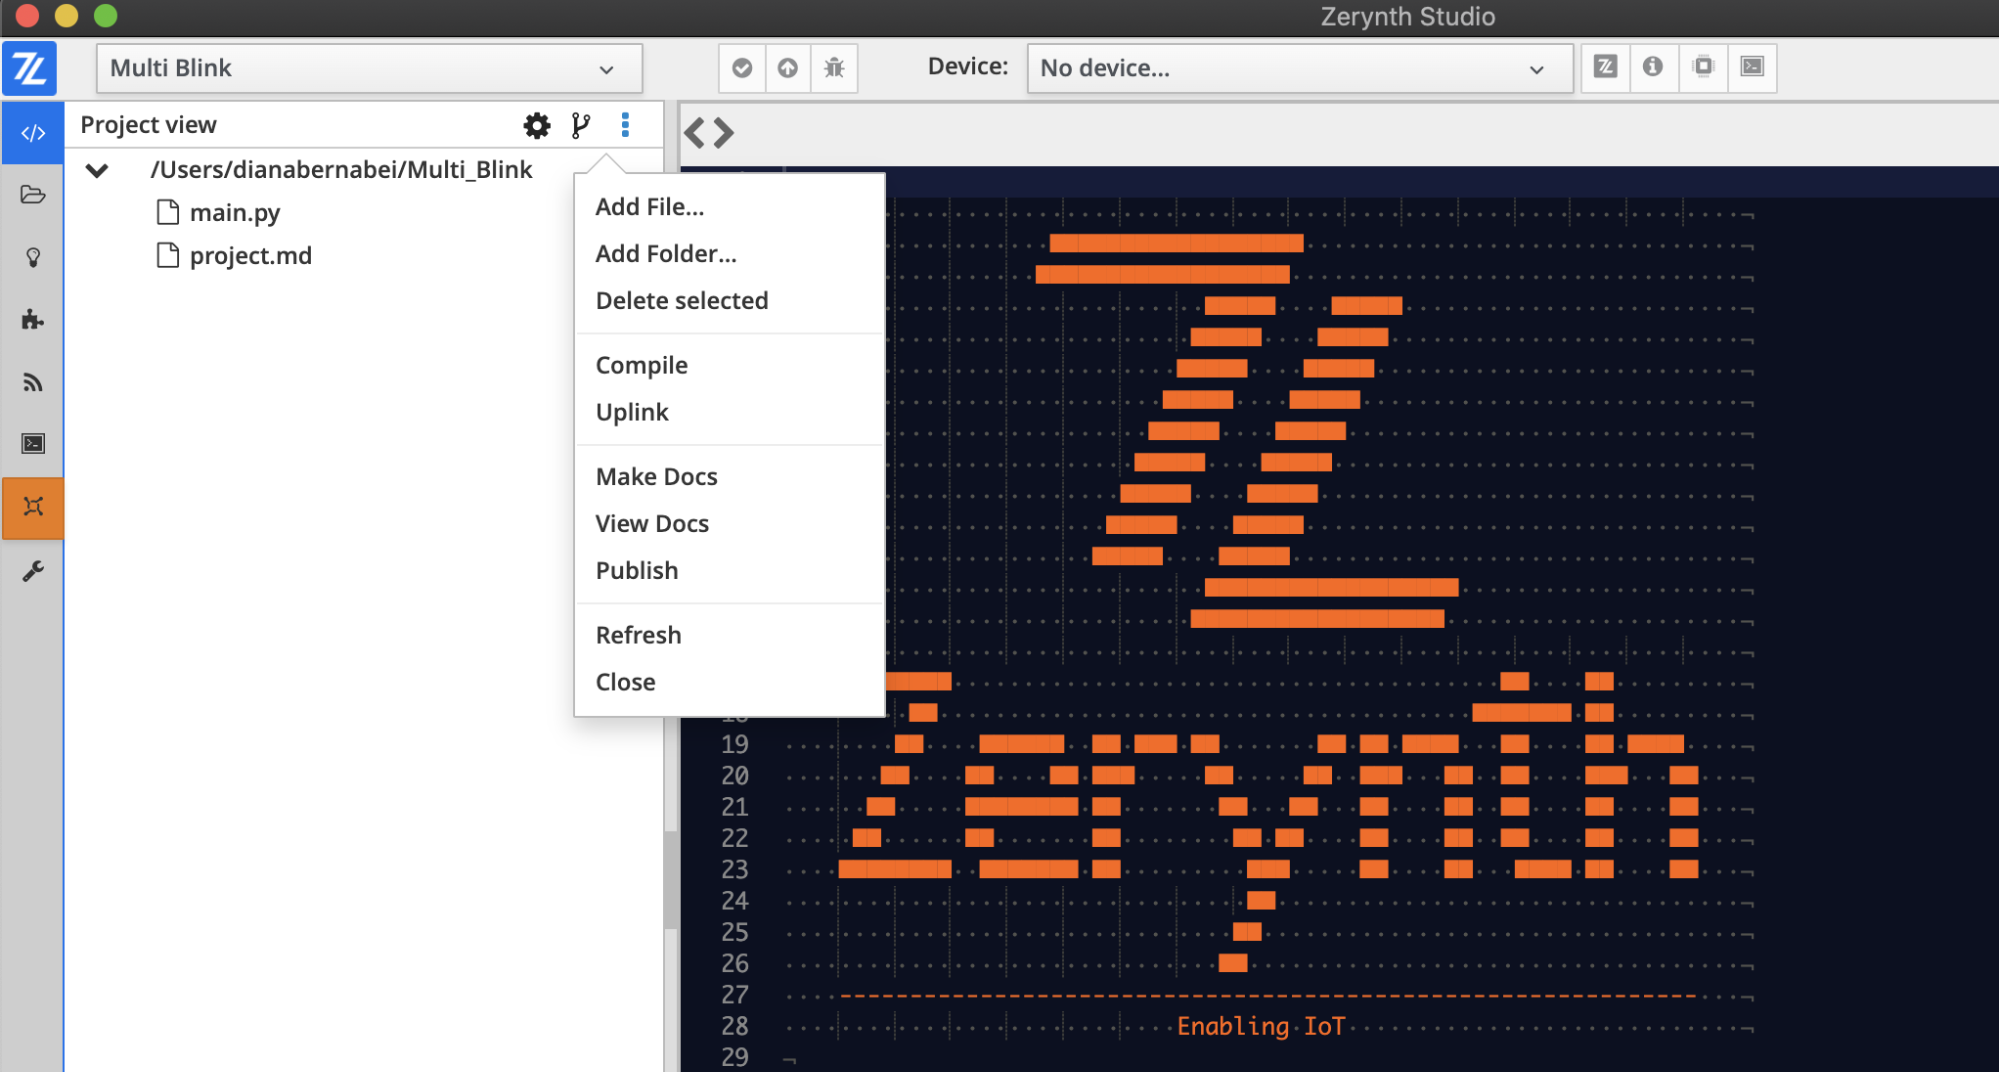
Task: Choose Uplink from menu
Action: click(x=632, y=412)
